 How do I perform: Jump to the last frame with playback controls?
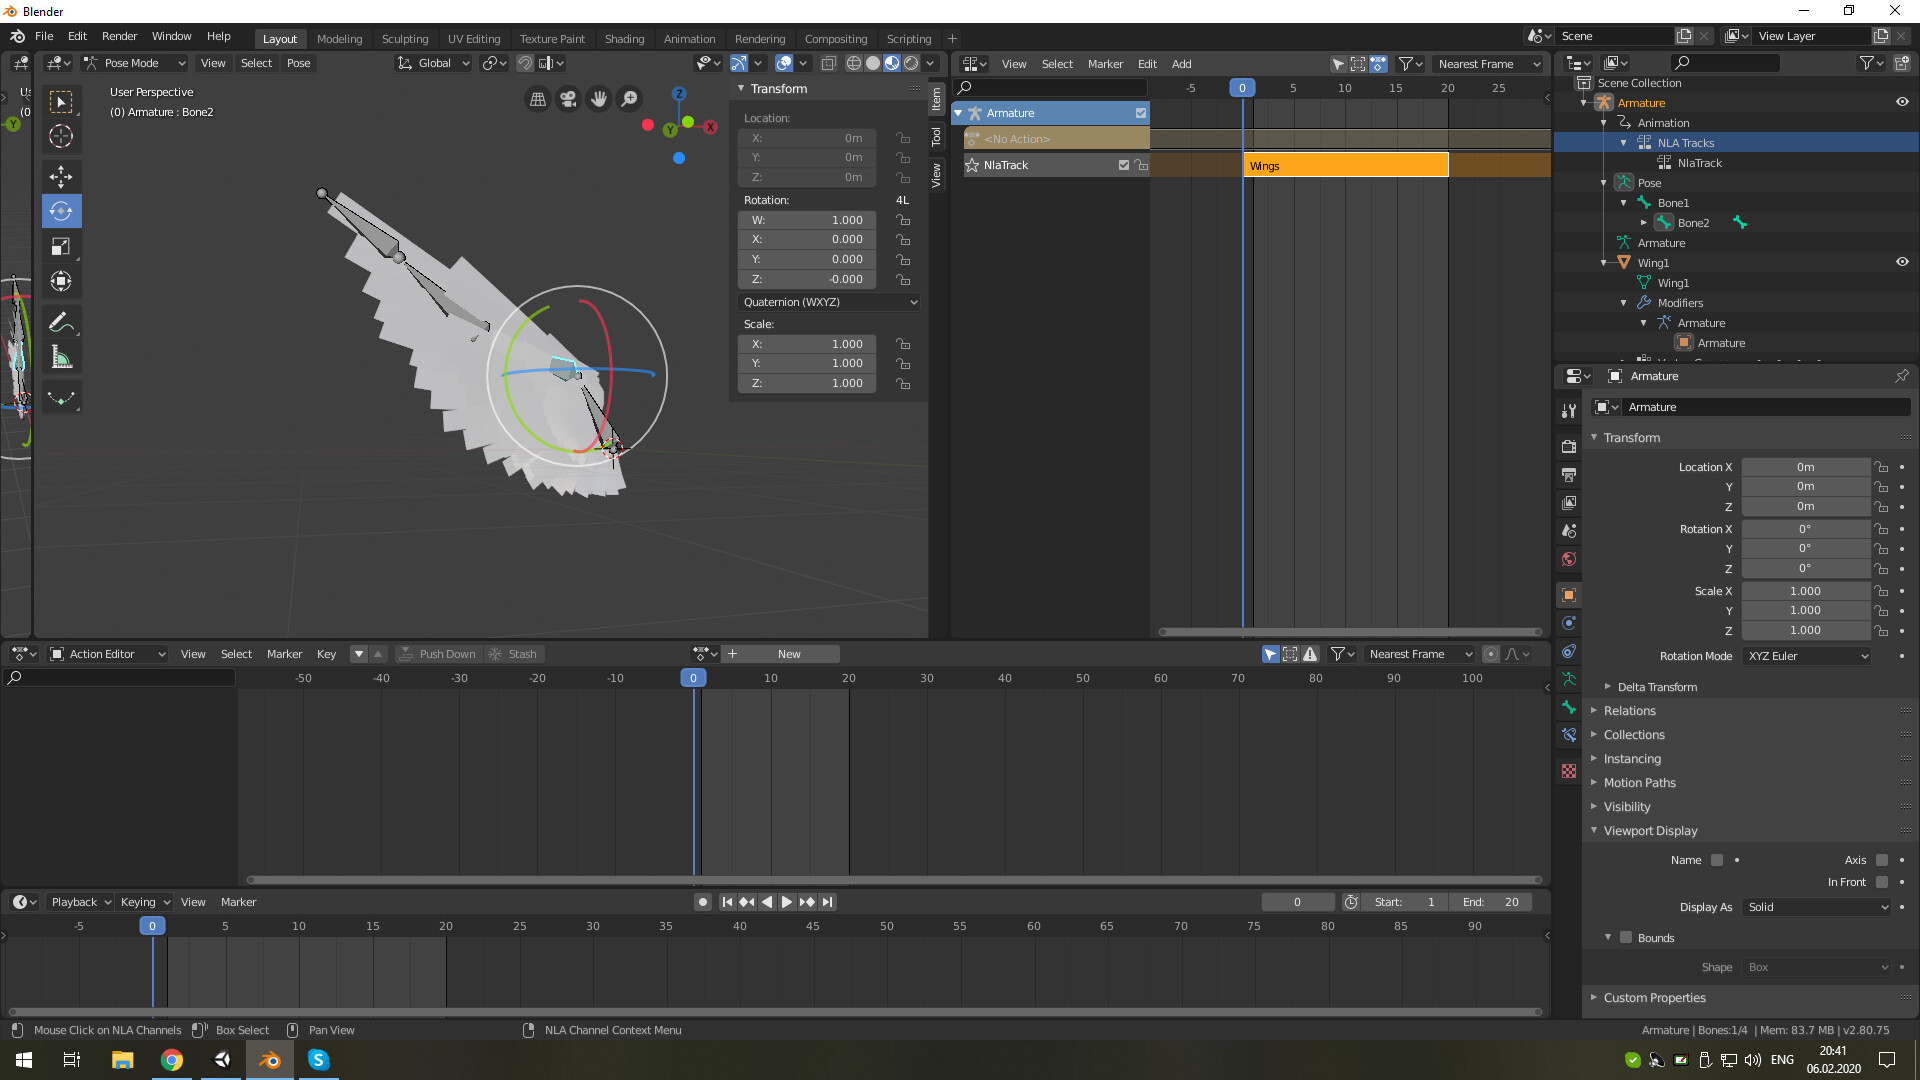(828, 902)
